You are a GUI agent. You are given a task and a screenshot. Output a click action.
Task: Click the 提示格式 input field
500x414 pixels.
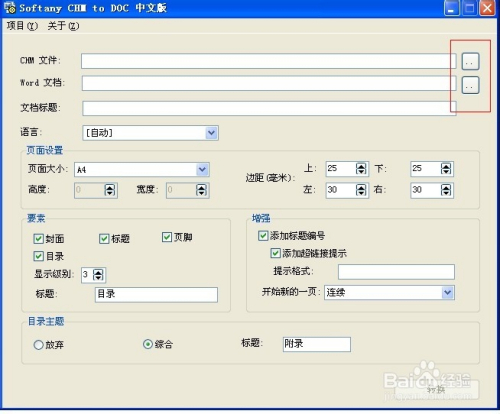[x=396, y=272]
